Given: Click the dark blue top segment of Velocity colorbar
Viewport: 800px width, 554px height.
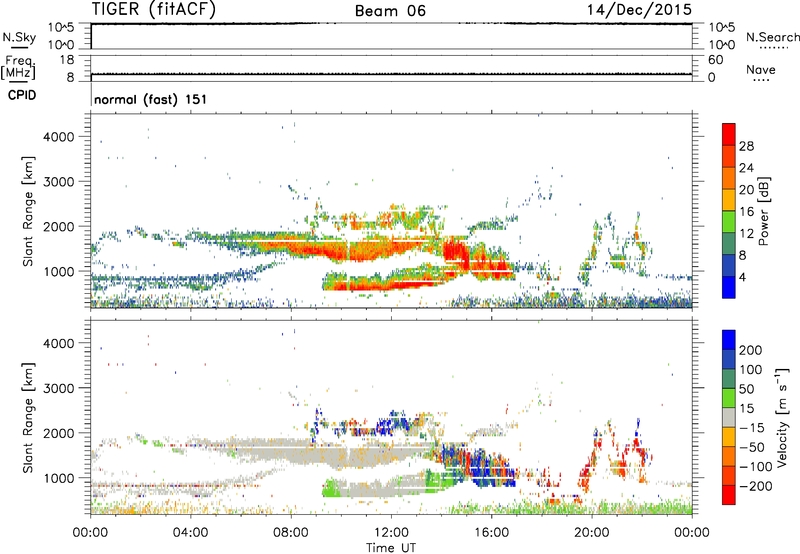Looking at the screenshot, I should pyautogui.click(x=729, y=340).
